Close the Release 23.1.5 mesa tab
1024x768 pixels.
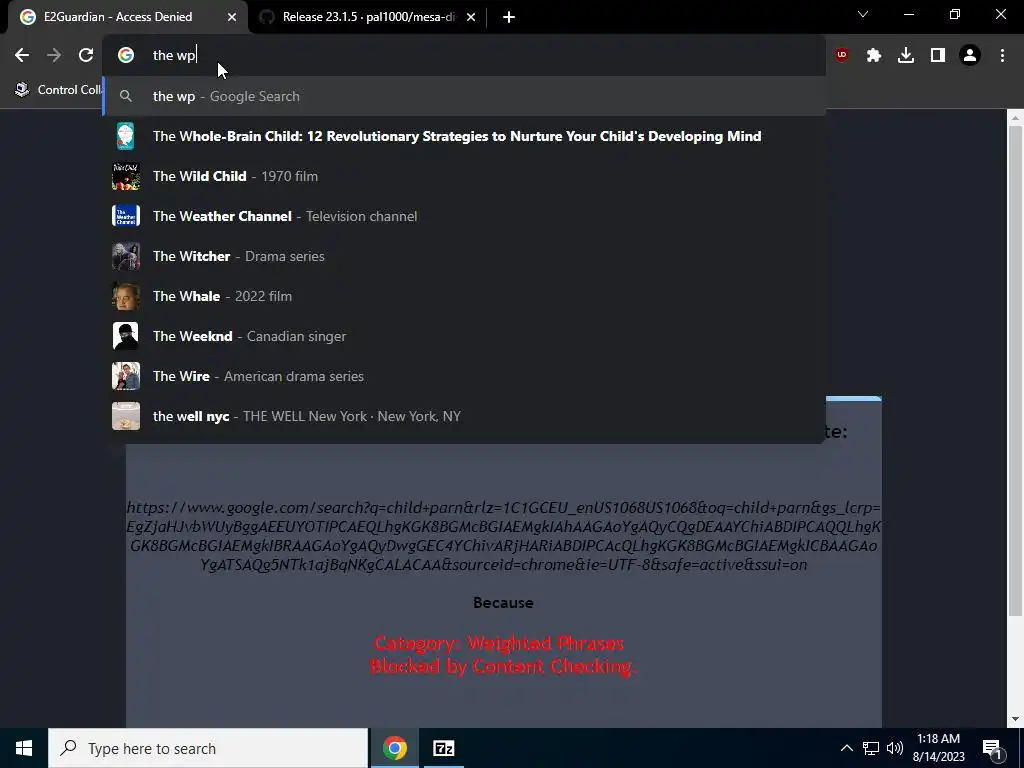pyautogui.click(x=471, y=17)
